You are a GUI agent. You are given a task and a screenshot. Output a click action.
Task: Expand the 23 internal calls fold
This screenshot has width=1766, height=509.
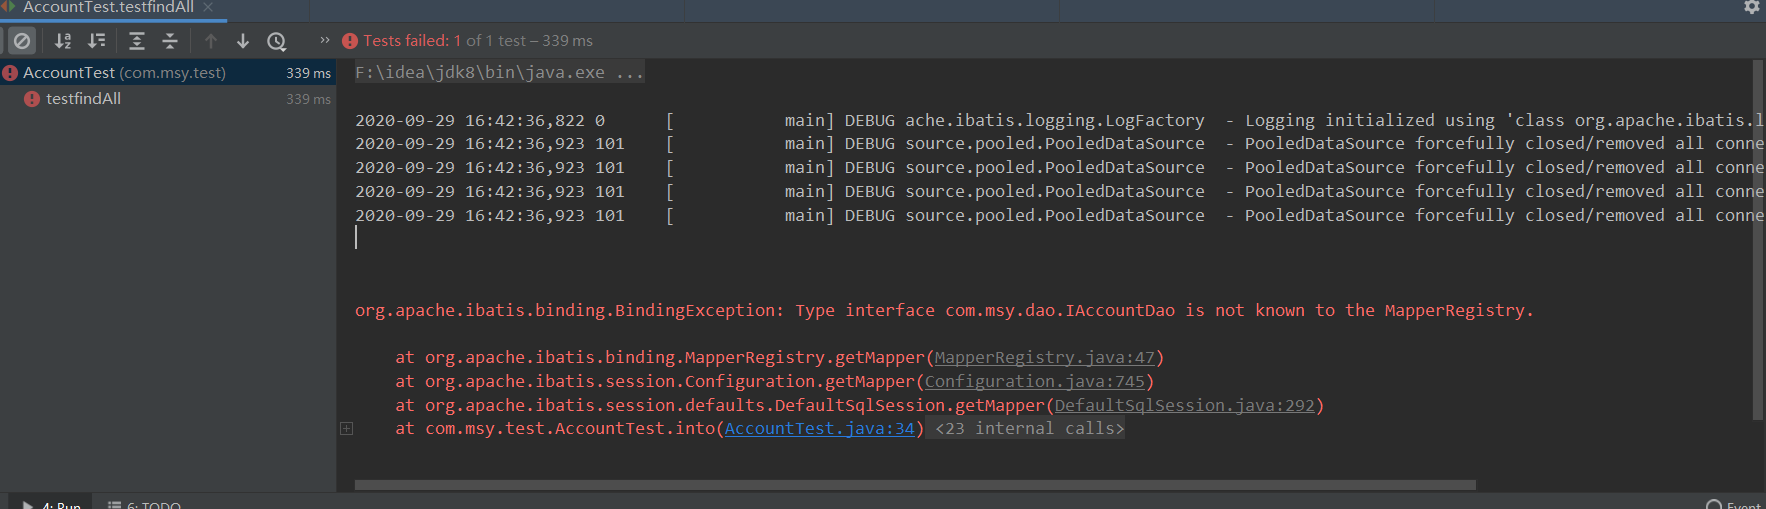1030,429
